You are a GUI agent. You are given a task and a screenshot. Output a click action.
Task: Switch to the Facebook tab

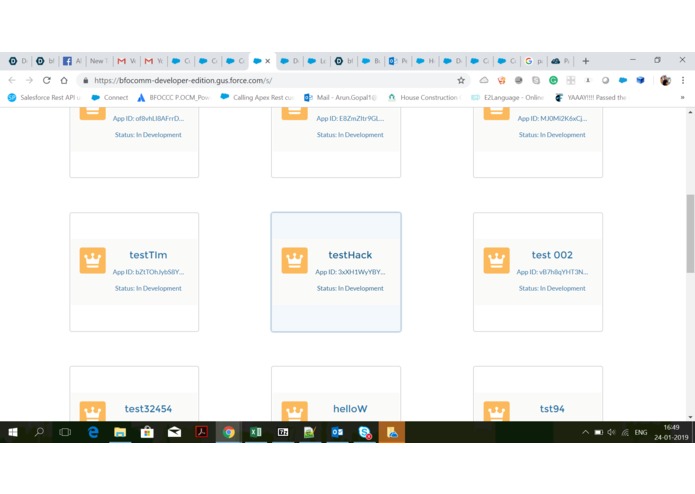[72, 61]
